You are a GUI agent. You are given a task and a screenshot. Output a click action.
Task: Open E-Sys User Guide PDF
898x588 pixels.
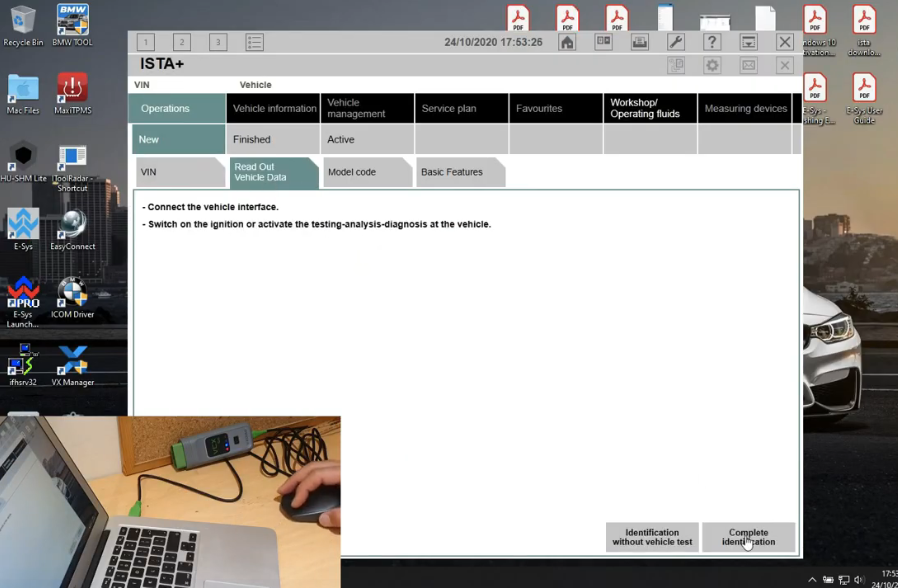(864, 98)
